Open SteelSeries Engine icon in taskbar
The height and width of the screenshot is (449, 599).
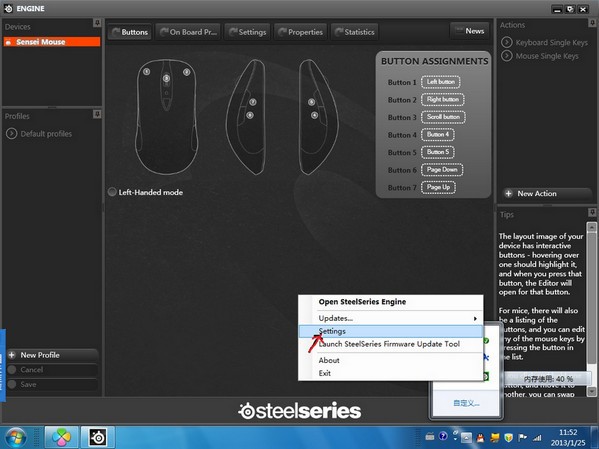[98, 437]
